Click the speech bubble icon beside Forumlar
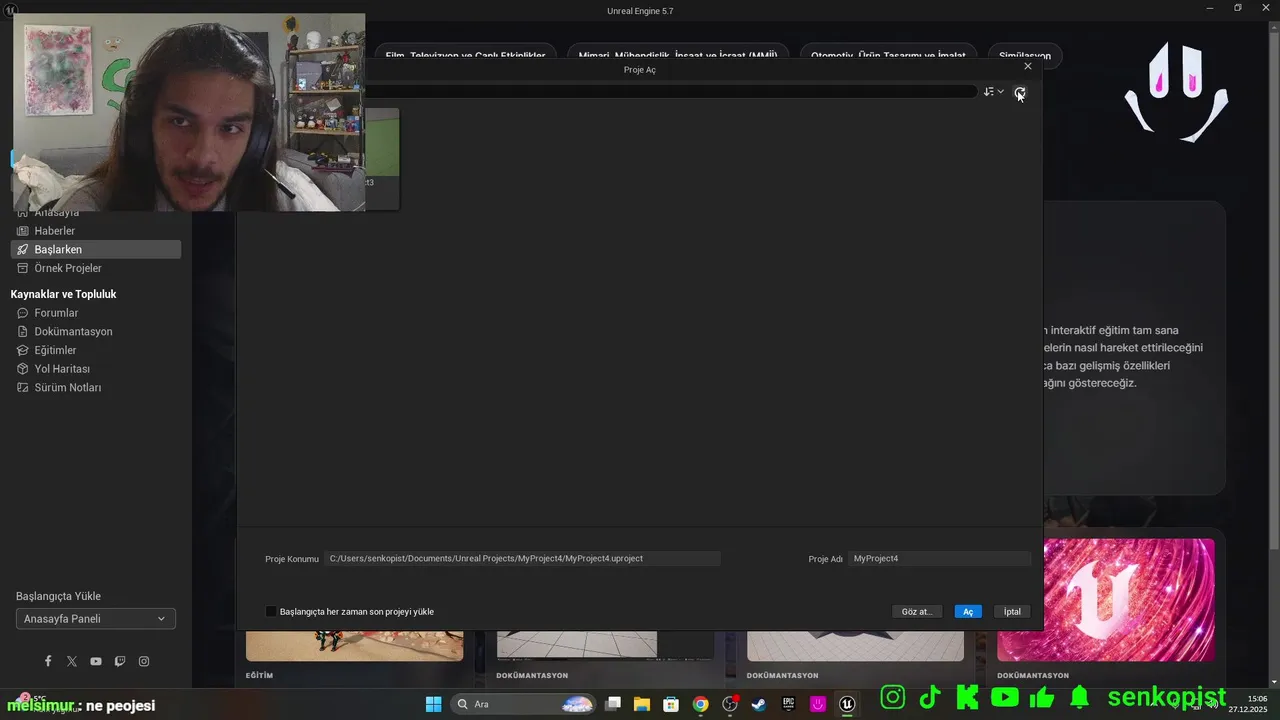This screenshot has height=720, width=1280. pyautogui.click(x=23, y=313)
